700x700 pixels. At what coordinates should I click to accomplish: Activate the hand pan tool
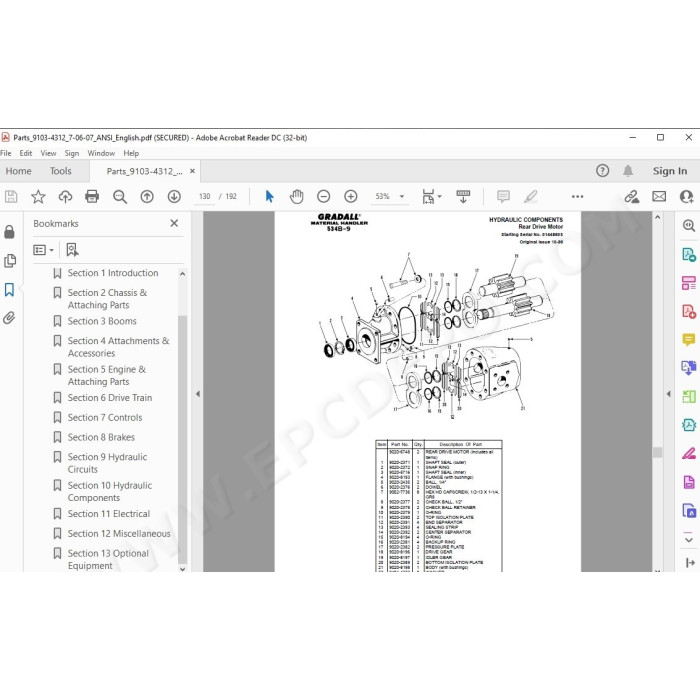[x=296, y=196]
